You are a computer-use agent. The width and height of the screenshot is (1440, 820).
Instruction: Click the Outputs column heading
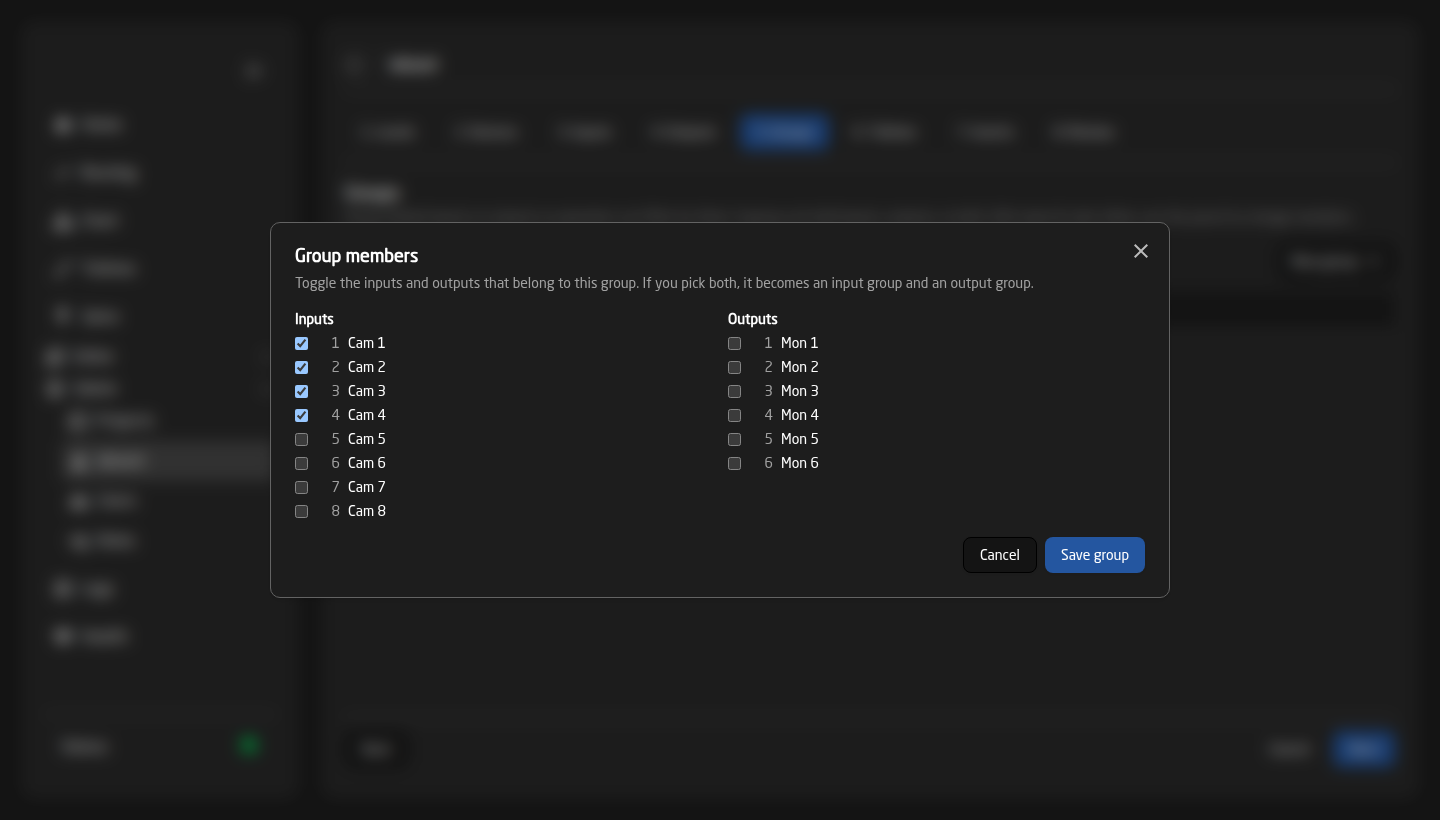(x=753, y=319)
